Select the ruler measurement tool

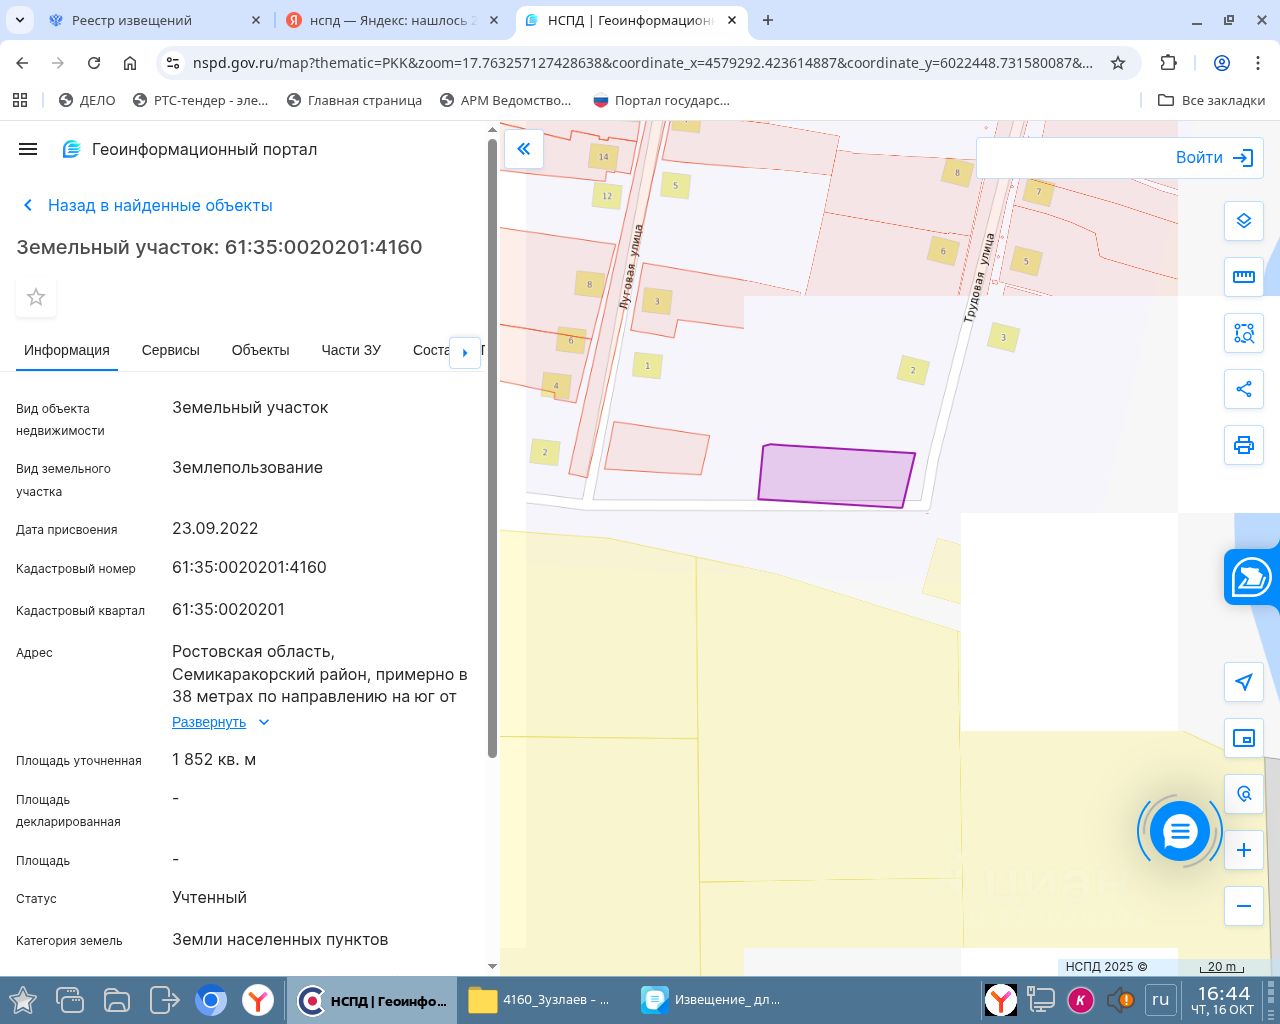point(1244,277)
